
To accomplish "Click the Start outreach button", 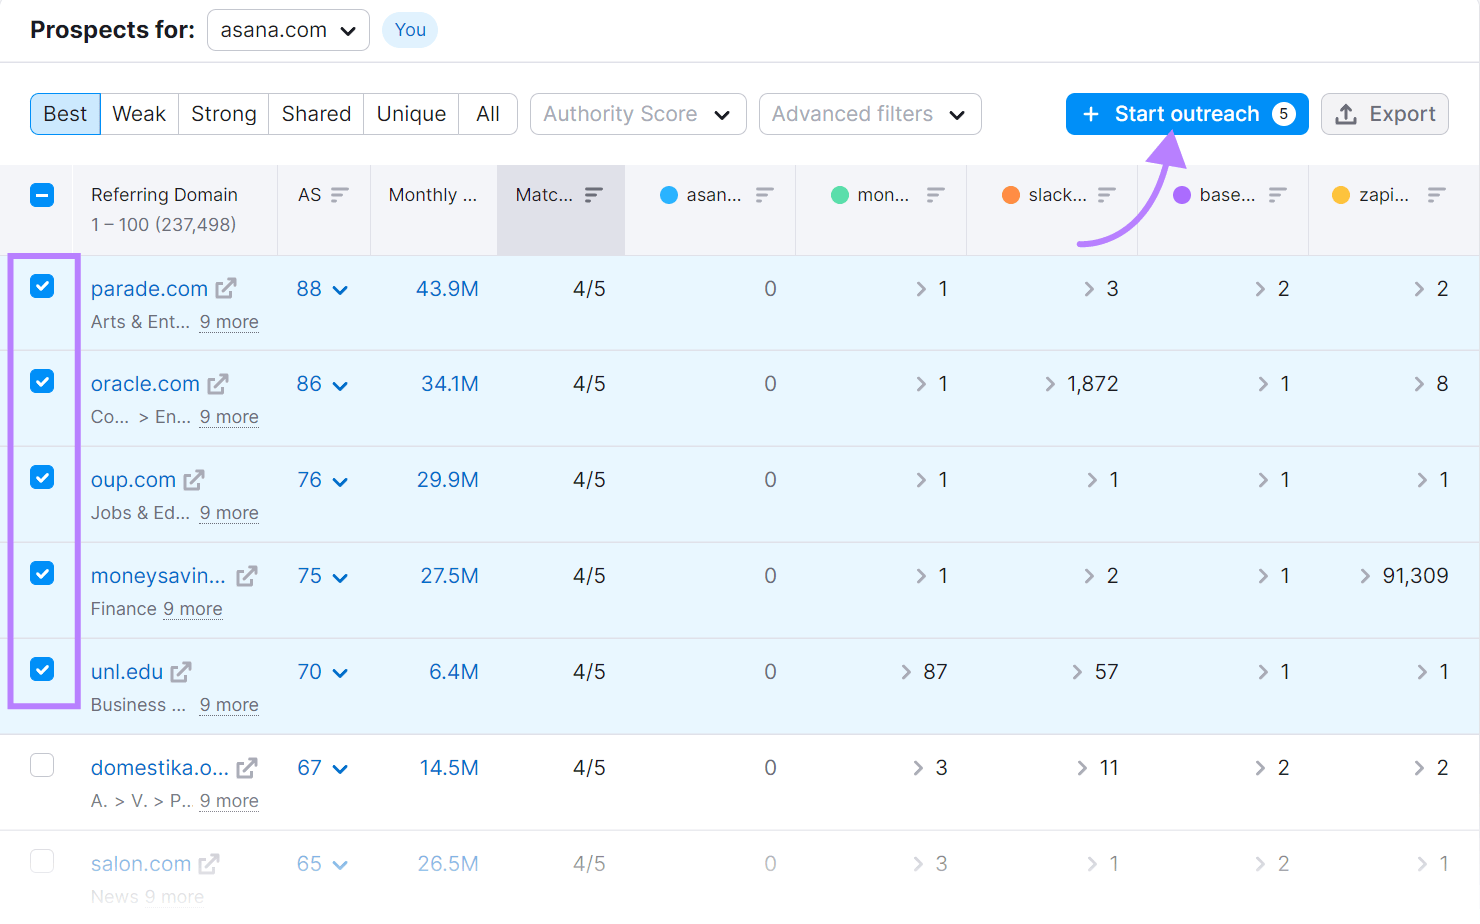I will click(1187, 114).
